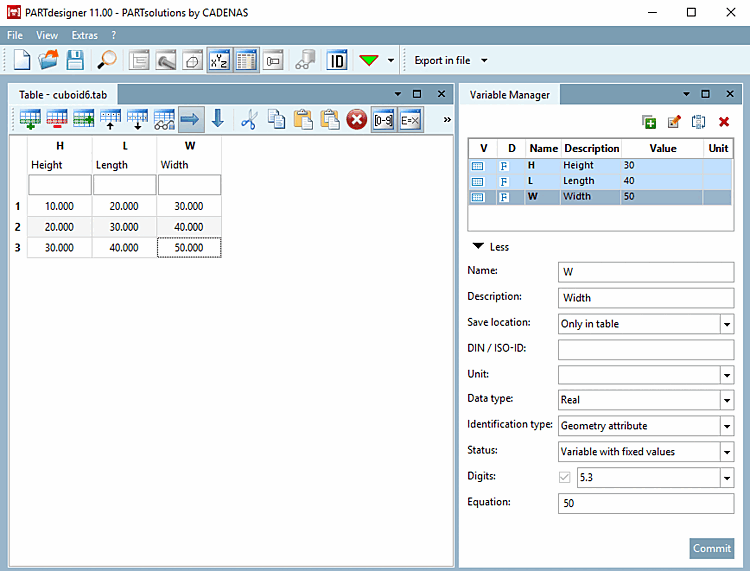Delete variable with red X icon
Viewport: 750px width, 571px height.
(x=724, y=122)
